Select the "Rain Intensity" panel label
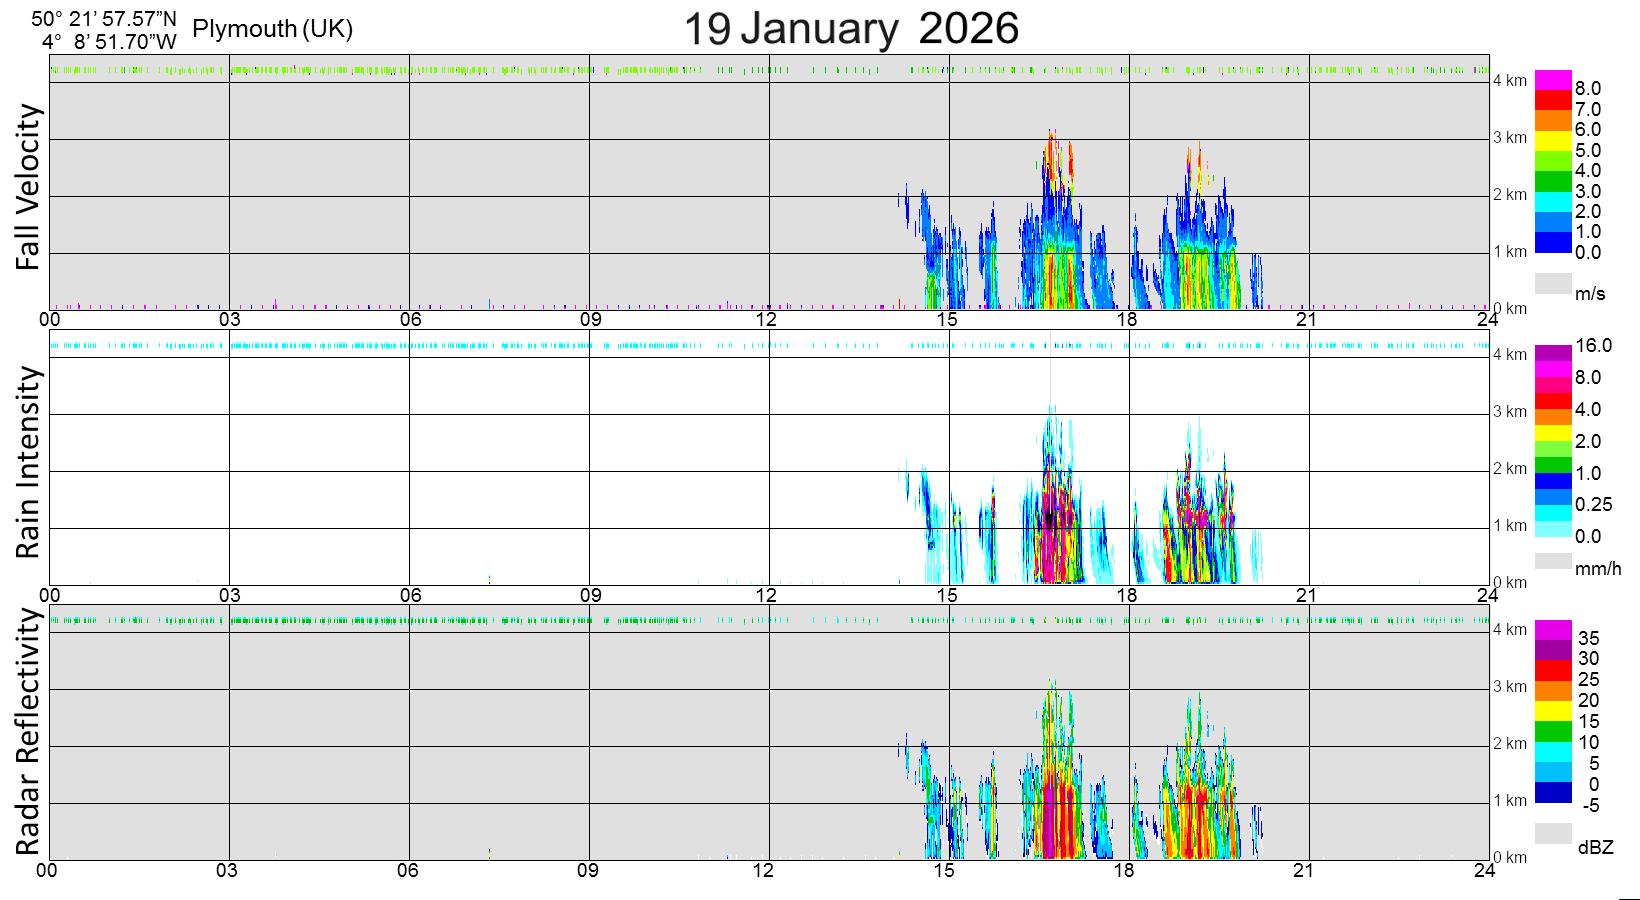1640x900 pixels. click(30, 461)
